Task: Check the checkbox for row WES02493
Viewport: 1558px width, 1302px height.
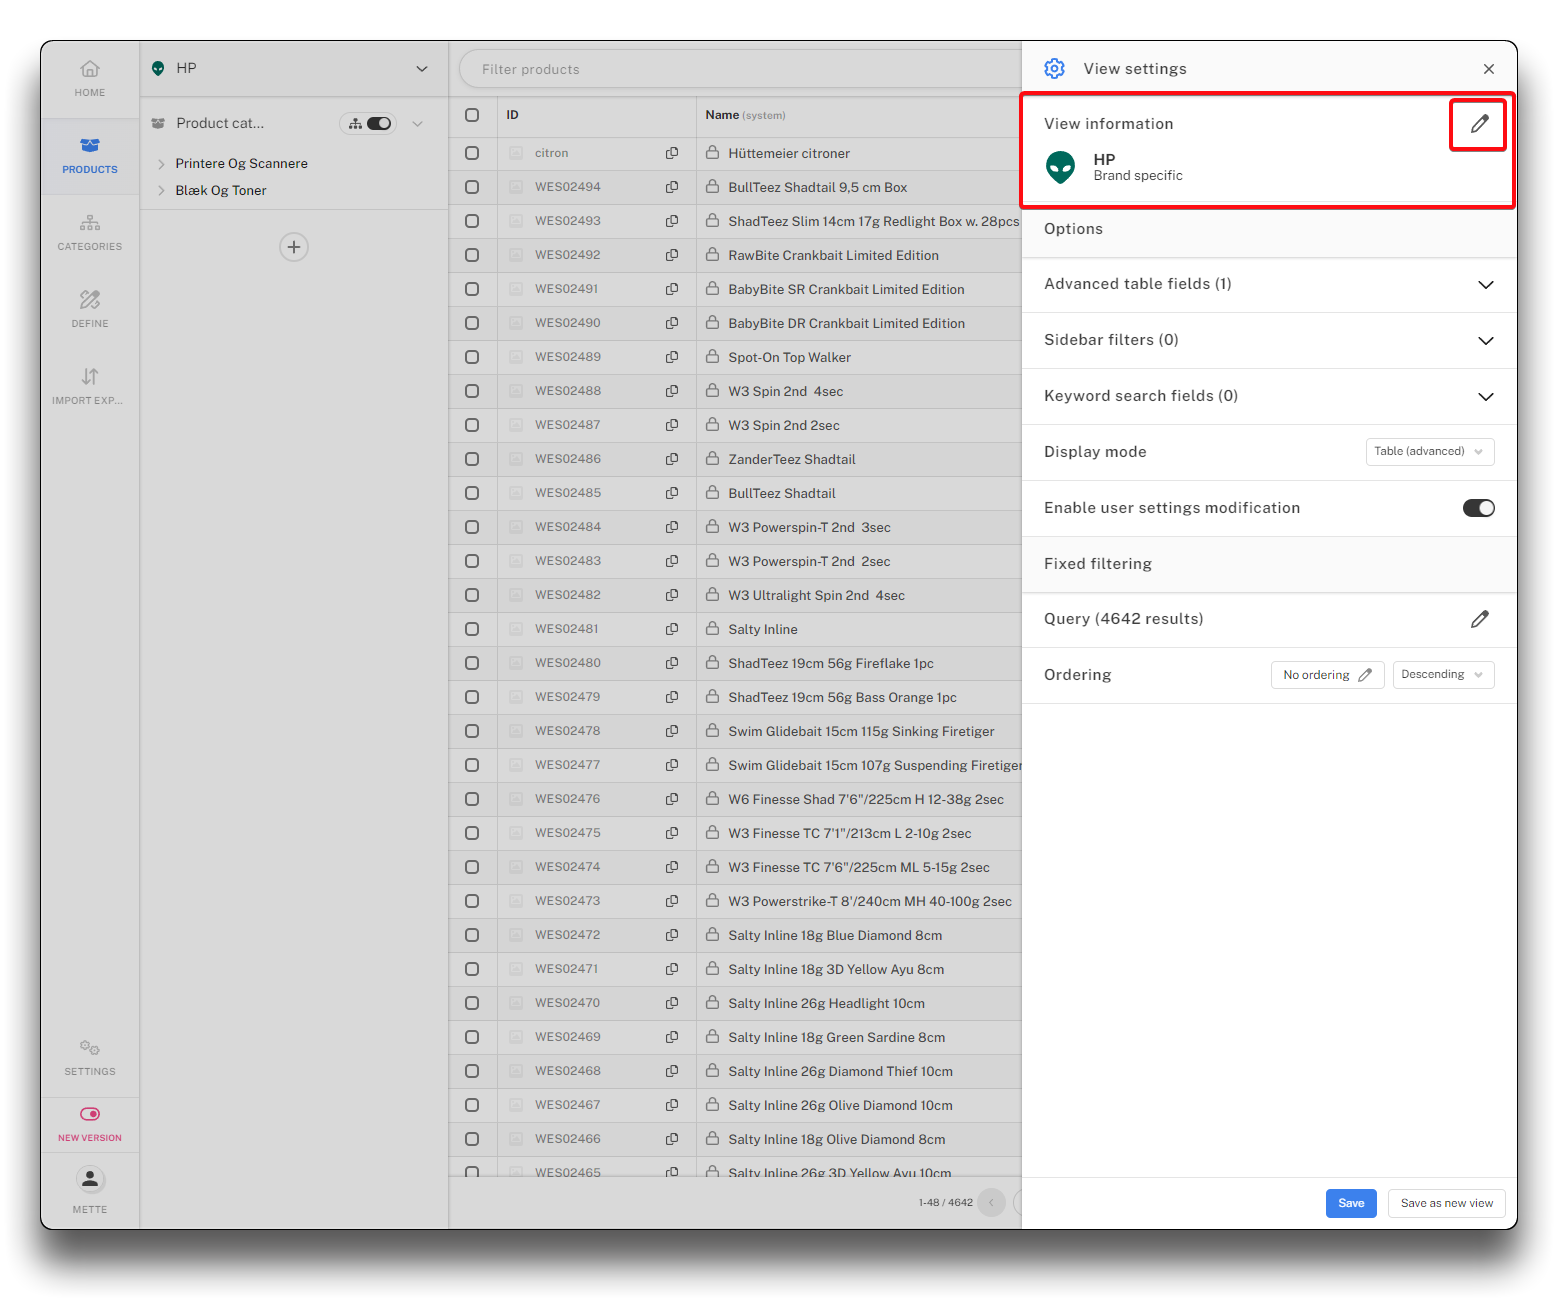Action: (472, 221)
